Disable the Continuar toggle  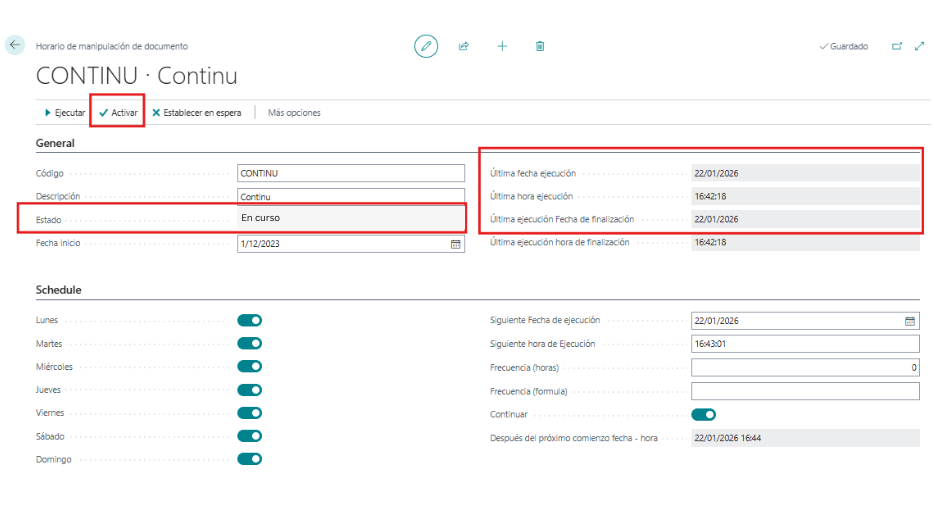pyautogui.click(x=703, y=414)
